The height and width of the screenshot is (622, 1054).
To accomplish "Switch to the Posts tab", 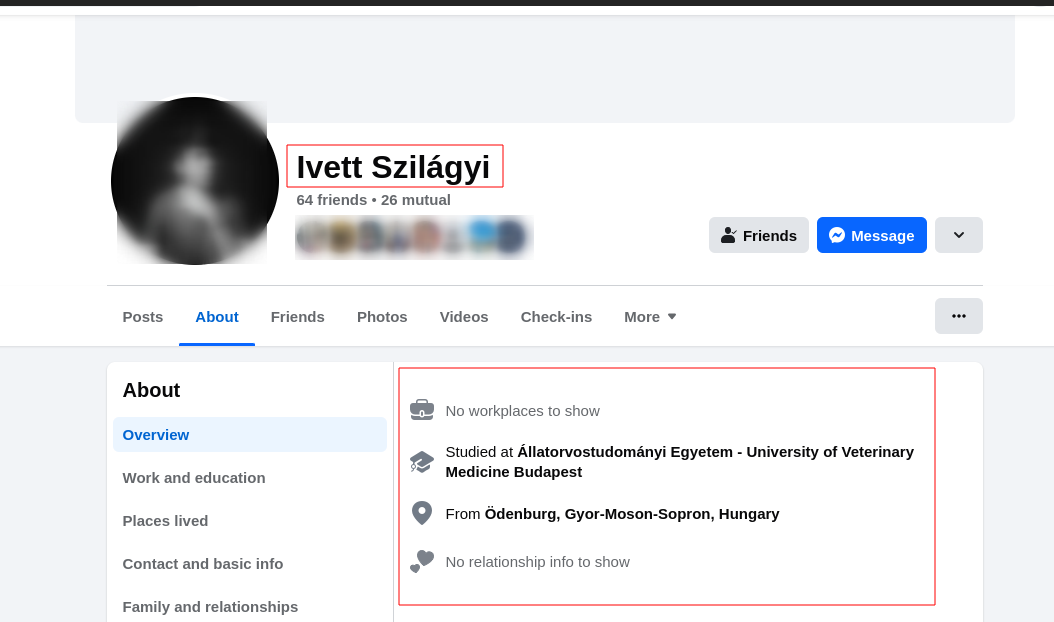I will pyautogui.click(x=143, y=316).
